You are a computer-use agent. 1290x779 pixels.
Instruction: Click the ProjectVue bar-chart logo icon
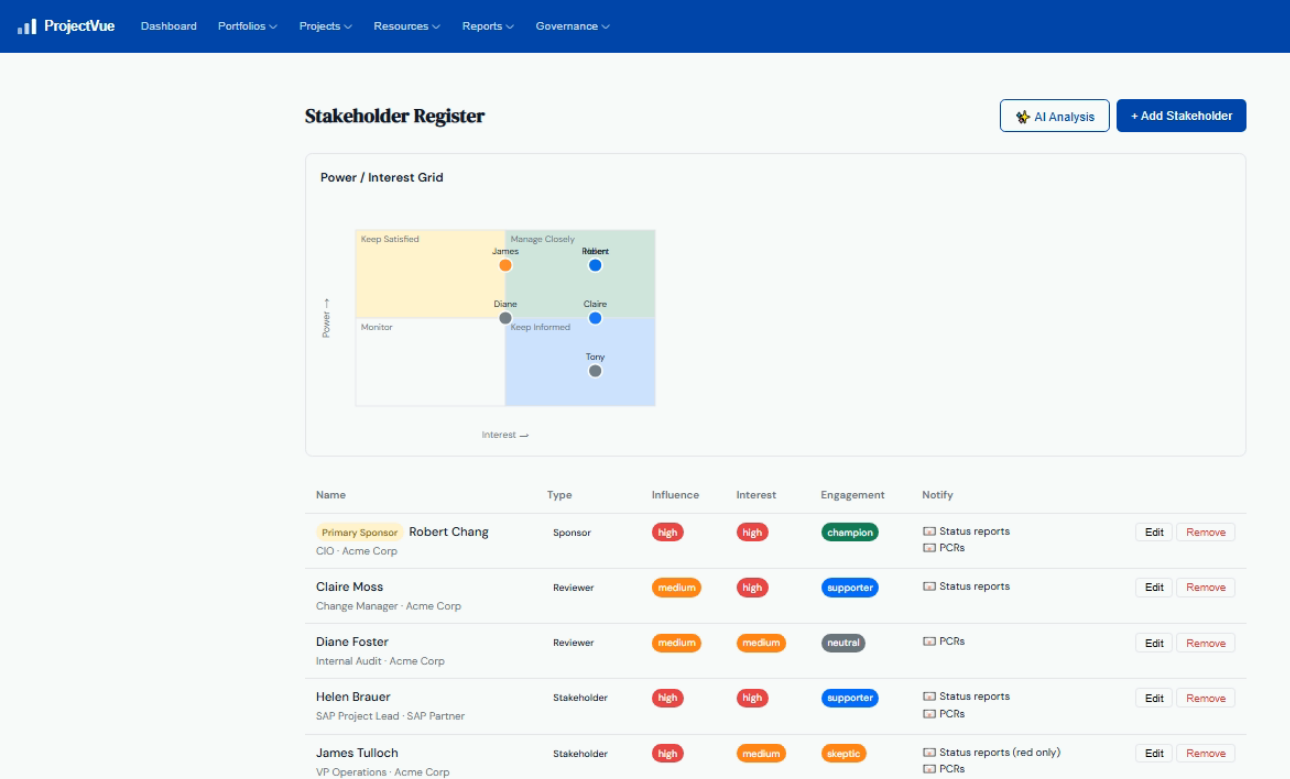(27, 26)
